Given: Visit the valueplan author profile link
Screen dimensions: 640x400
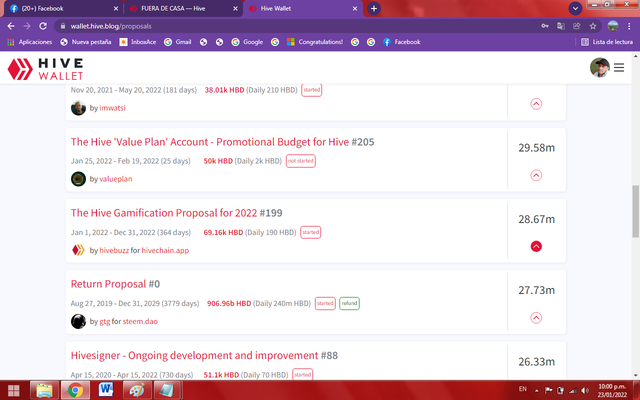Looking at the screenshot, I should click(116, 179).
